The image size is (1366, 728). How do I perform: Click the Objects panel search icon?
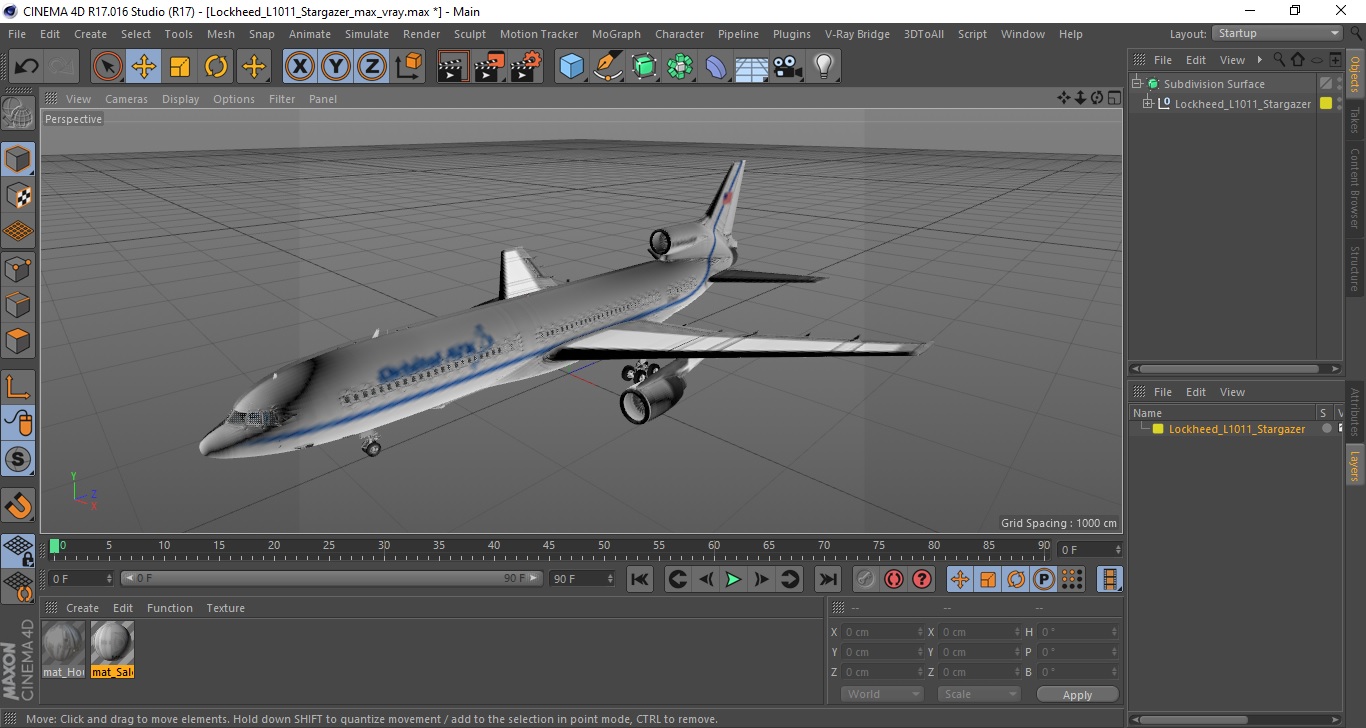tap(1279, 60)
